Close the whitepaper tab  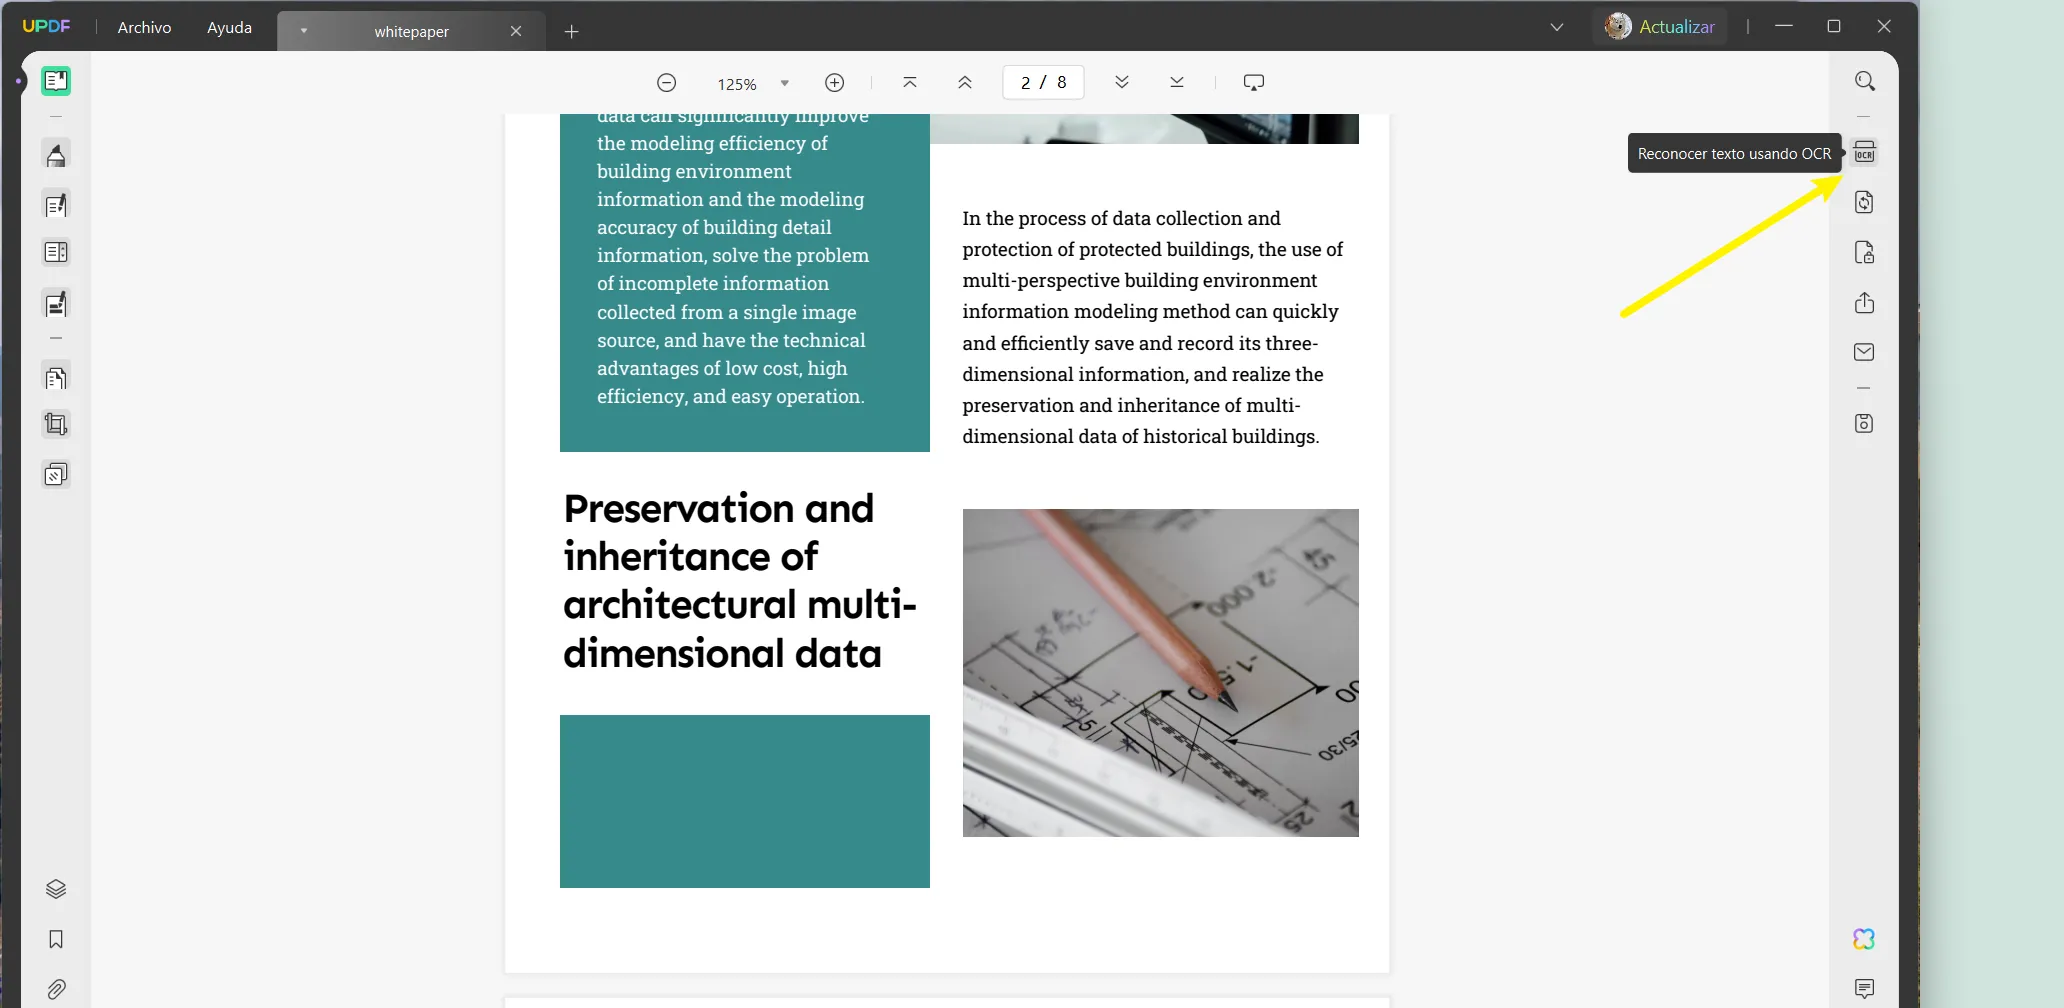[516, 31]
